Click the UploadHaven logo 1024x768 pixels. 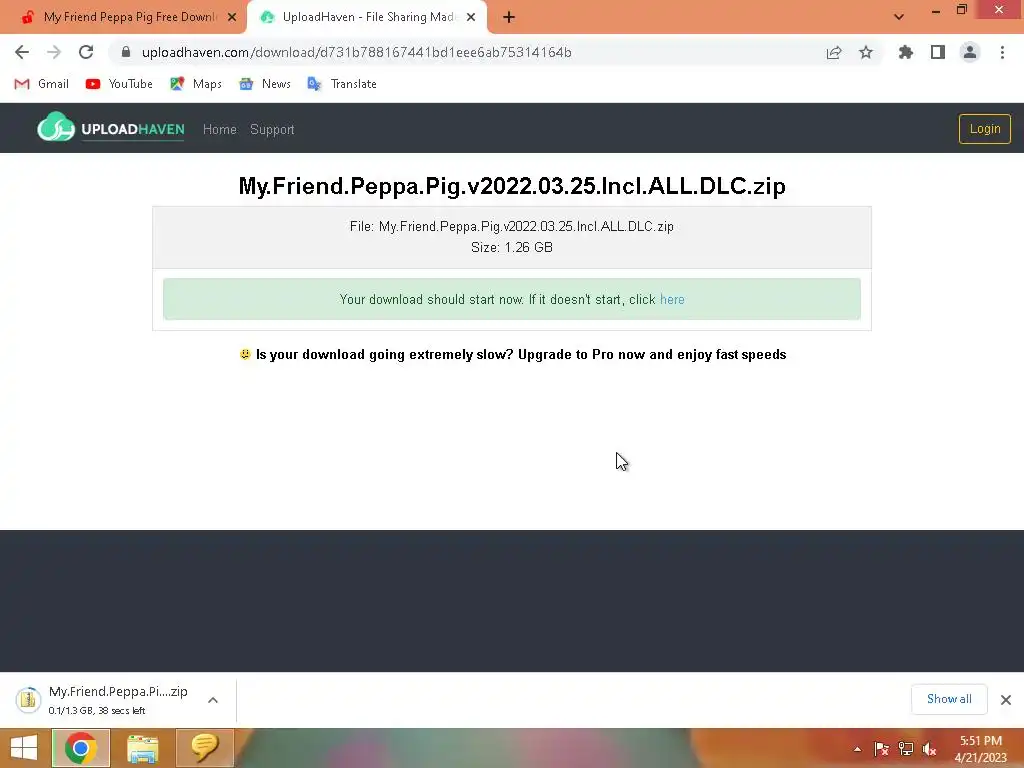(x=111, y=127)
